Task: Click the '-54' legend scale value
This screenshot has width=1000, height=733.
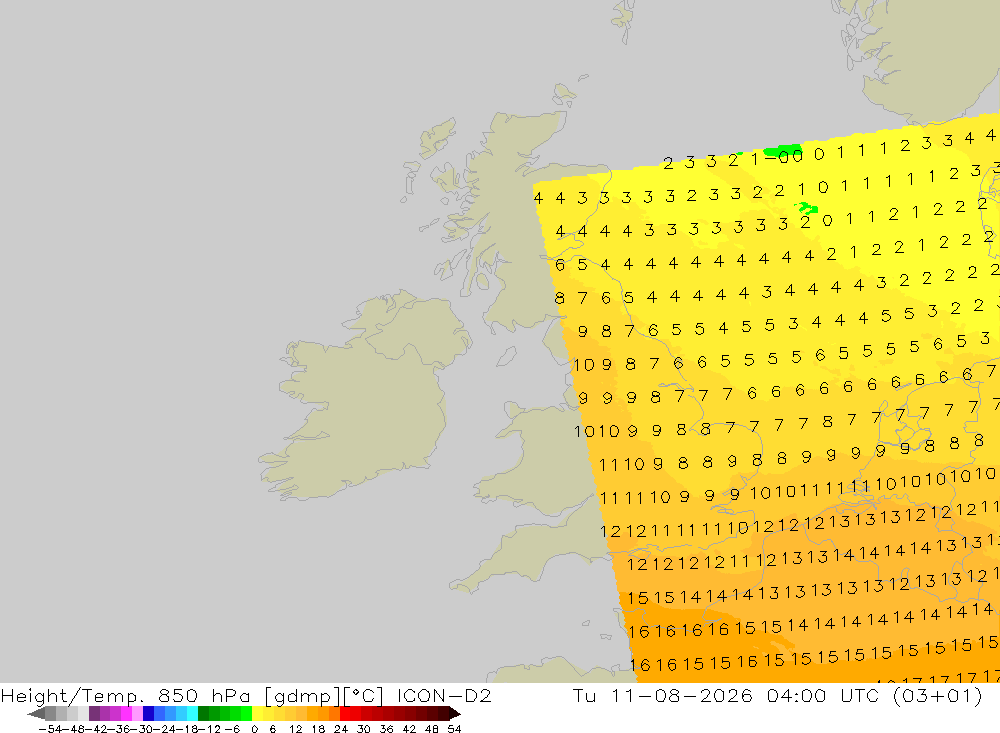Action: pos(50,729)
